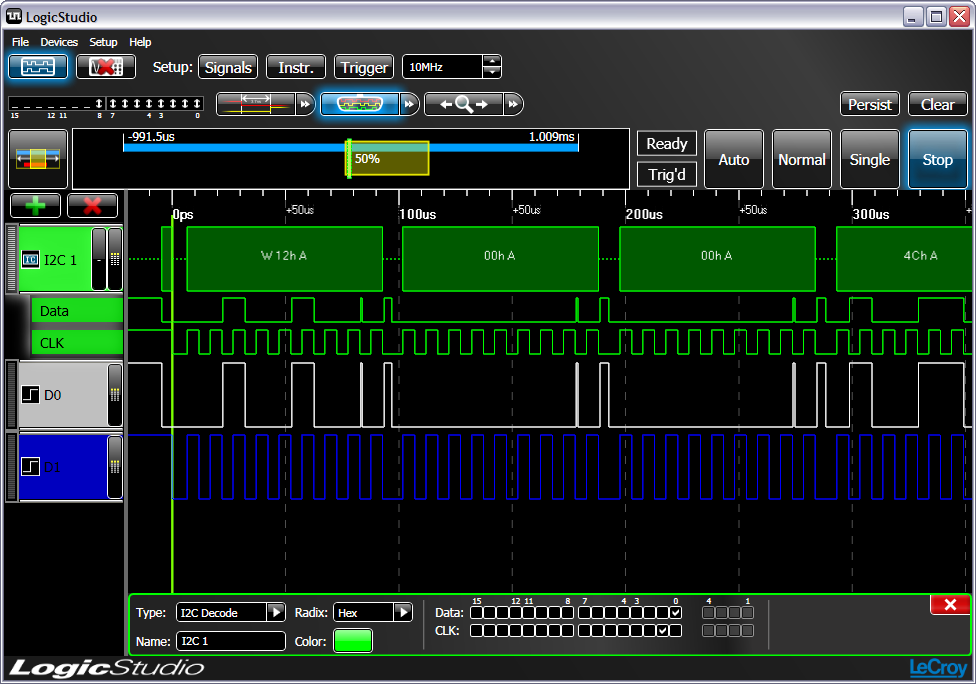Toggle the protocol decode display tool
The width and height of the screenshot is (976, 684).
click(x=360, y=104)
